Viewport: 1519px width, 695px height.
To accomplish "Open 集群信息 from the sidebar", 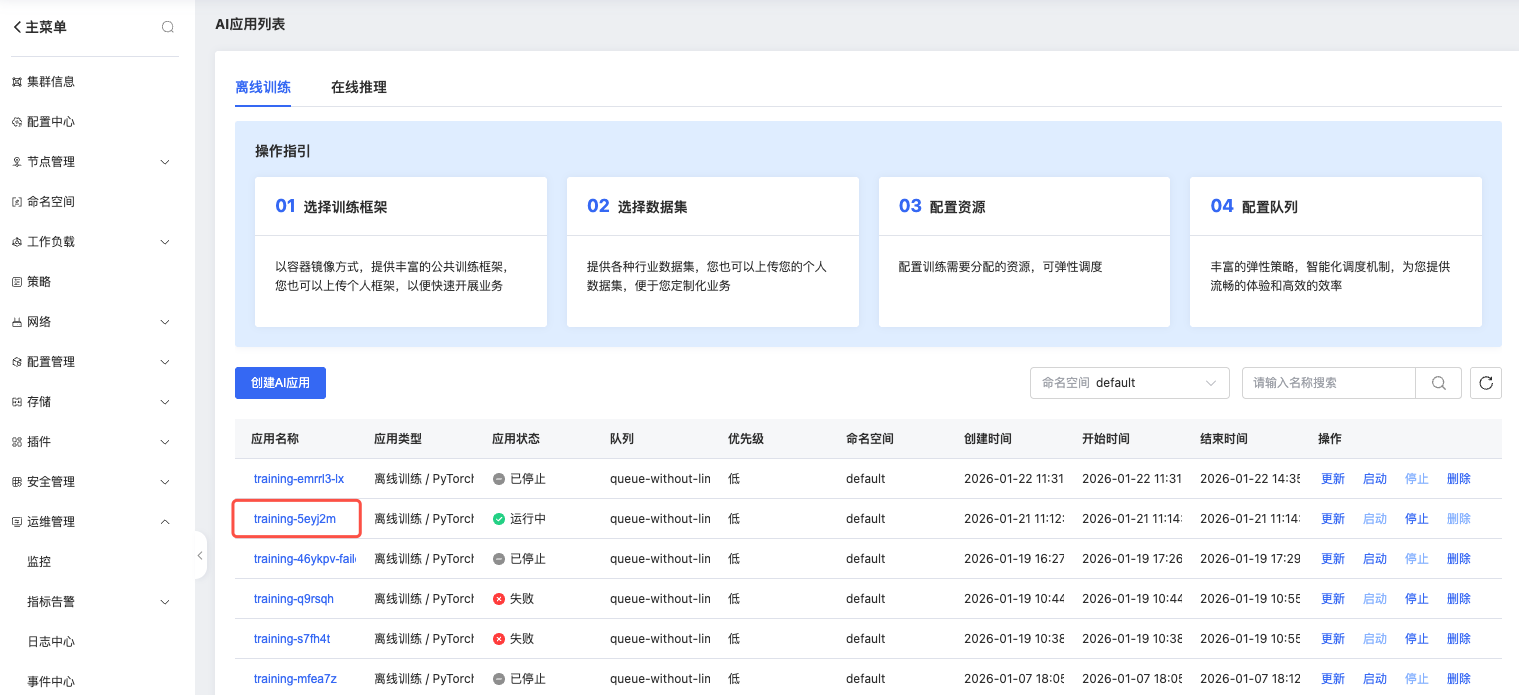I will click(50, 82).
